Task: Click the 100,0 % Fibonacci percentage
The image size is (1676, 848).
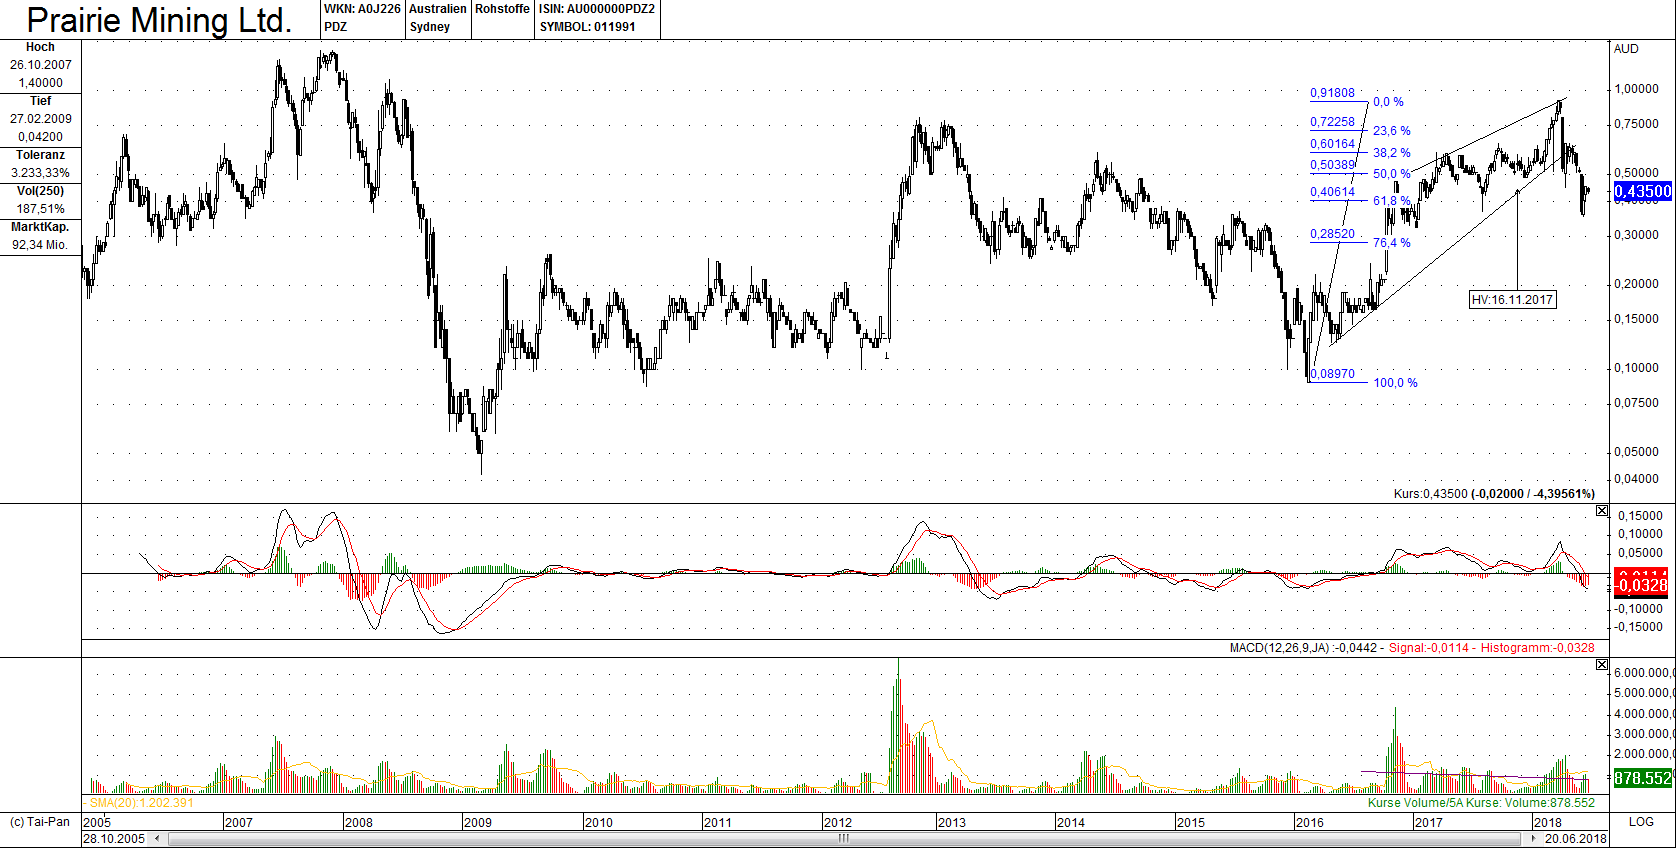Action: [1395, 383]
